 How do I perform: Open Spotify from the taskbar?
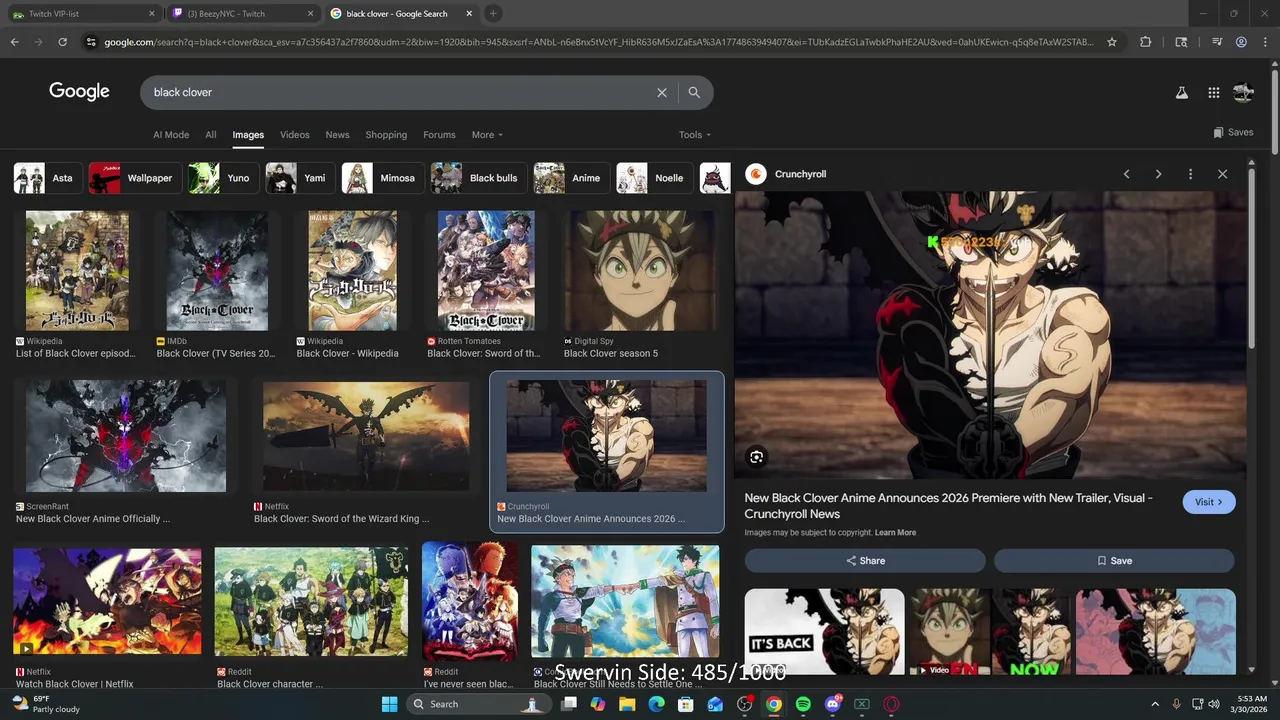[803, 704]
